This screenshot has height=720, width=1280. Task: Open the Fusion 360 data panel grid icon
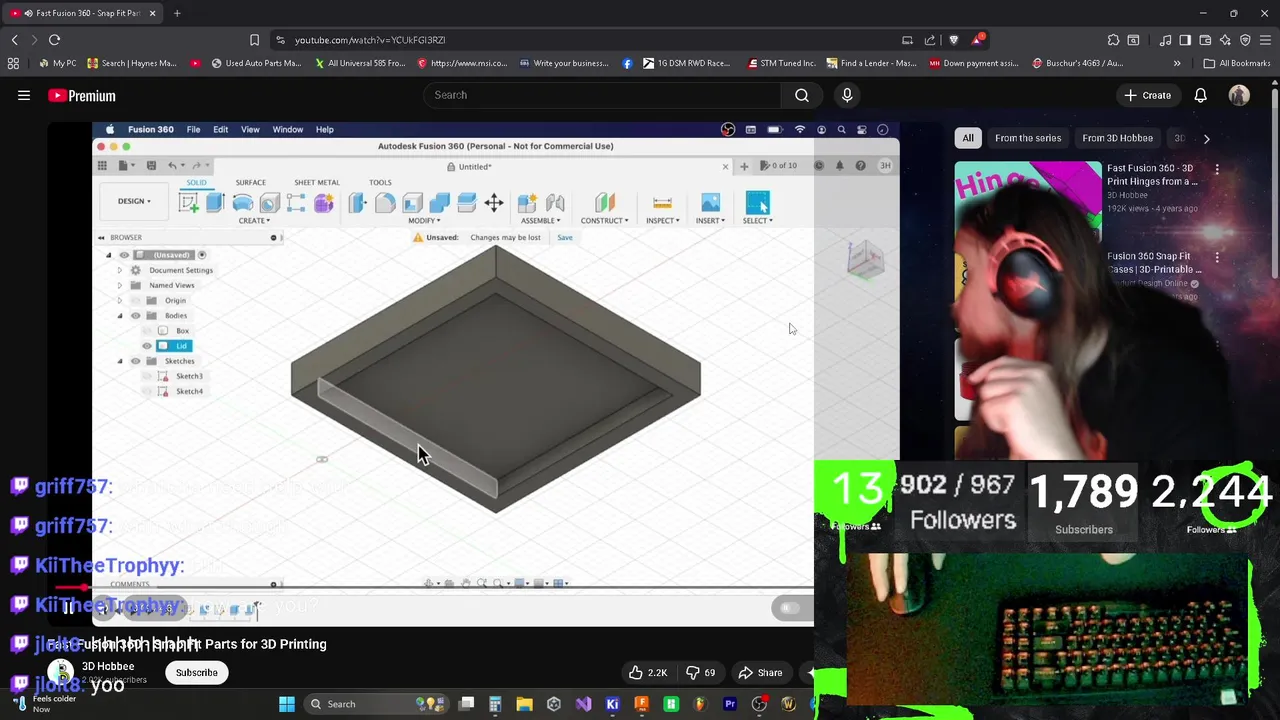point(102,165)
